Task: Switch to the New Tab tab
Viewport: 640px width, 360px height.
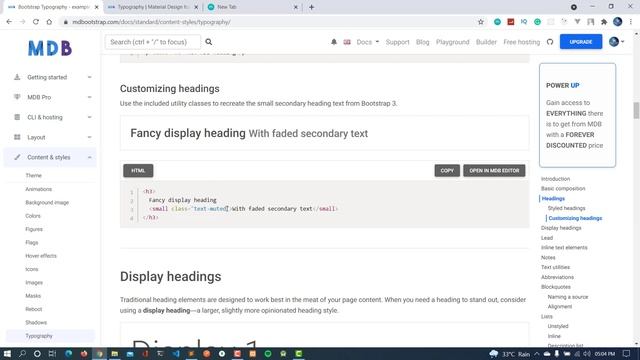Action: [252, 7]
